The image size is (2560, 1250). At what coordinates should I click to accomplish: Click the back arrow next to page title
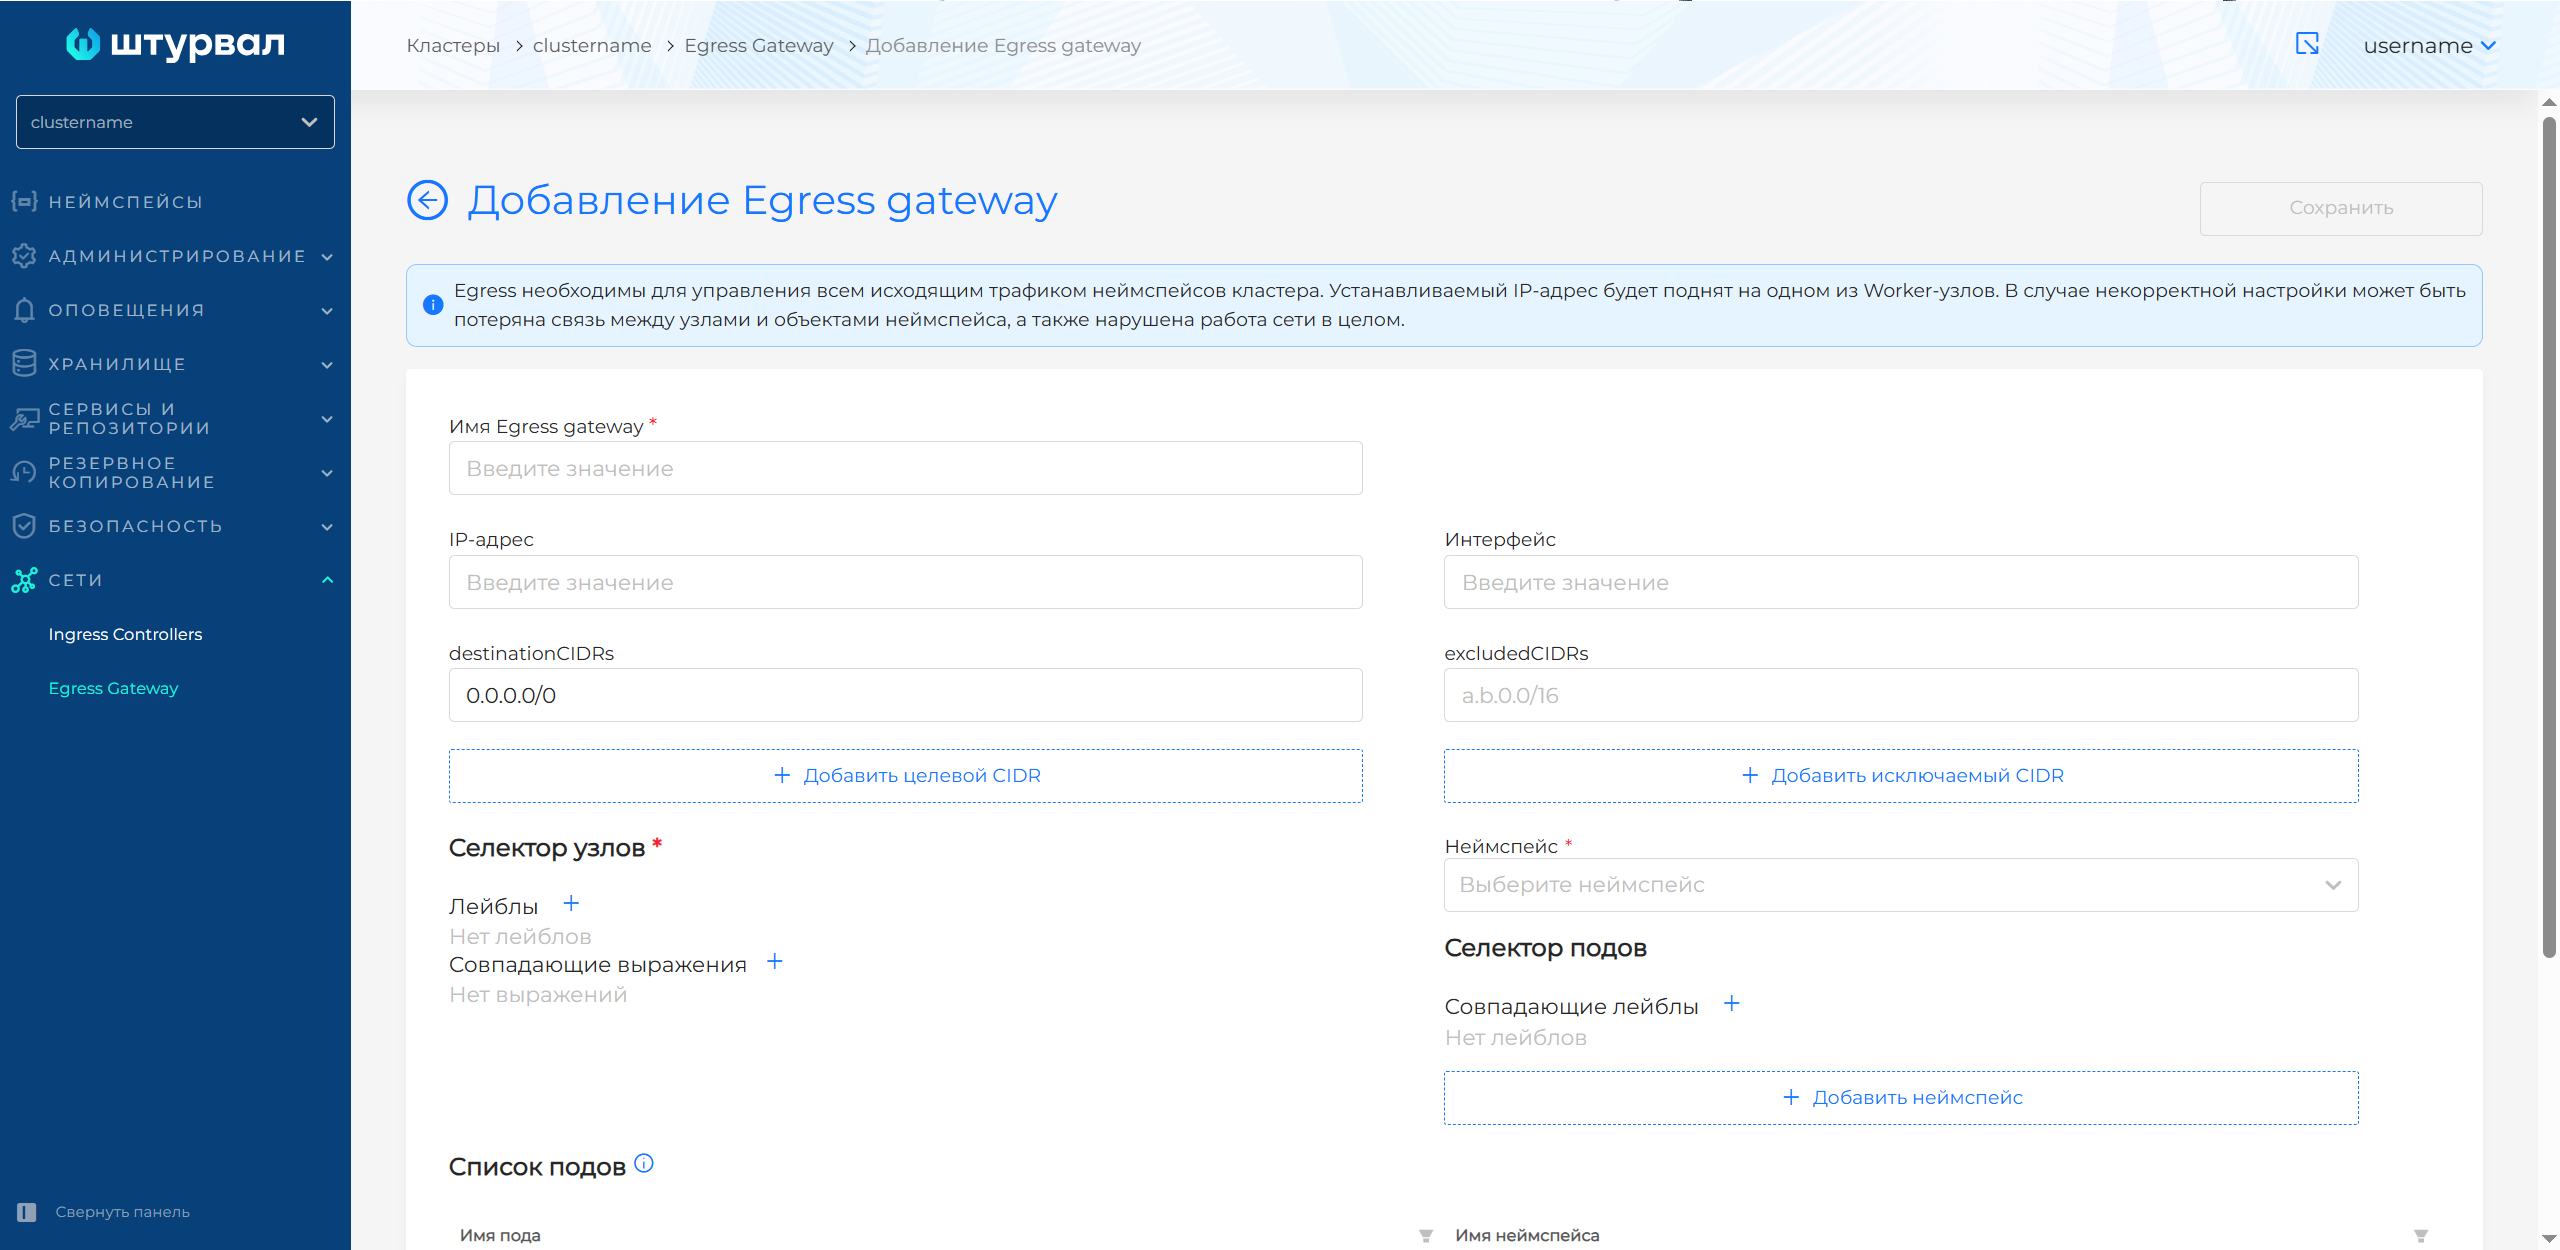(427, 200)
